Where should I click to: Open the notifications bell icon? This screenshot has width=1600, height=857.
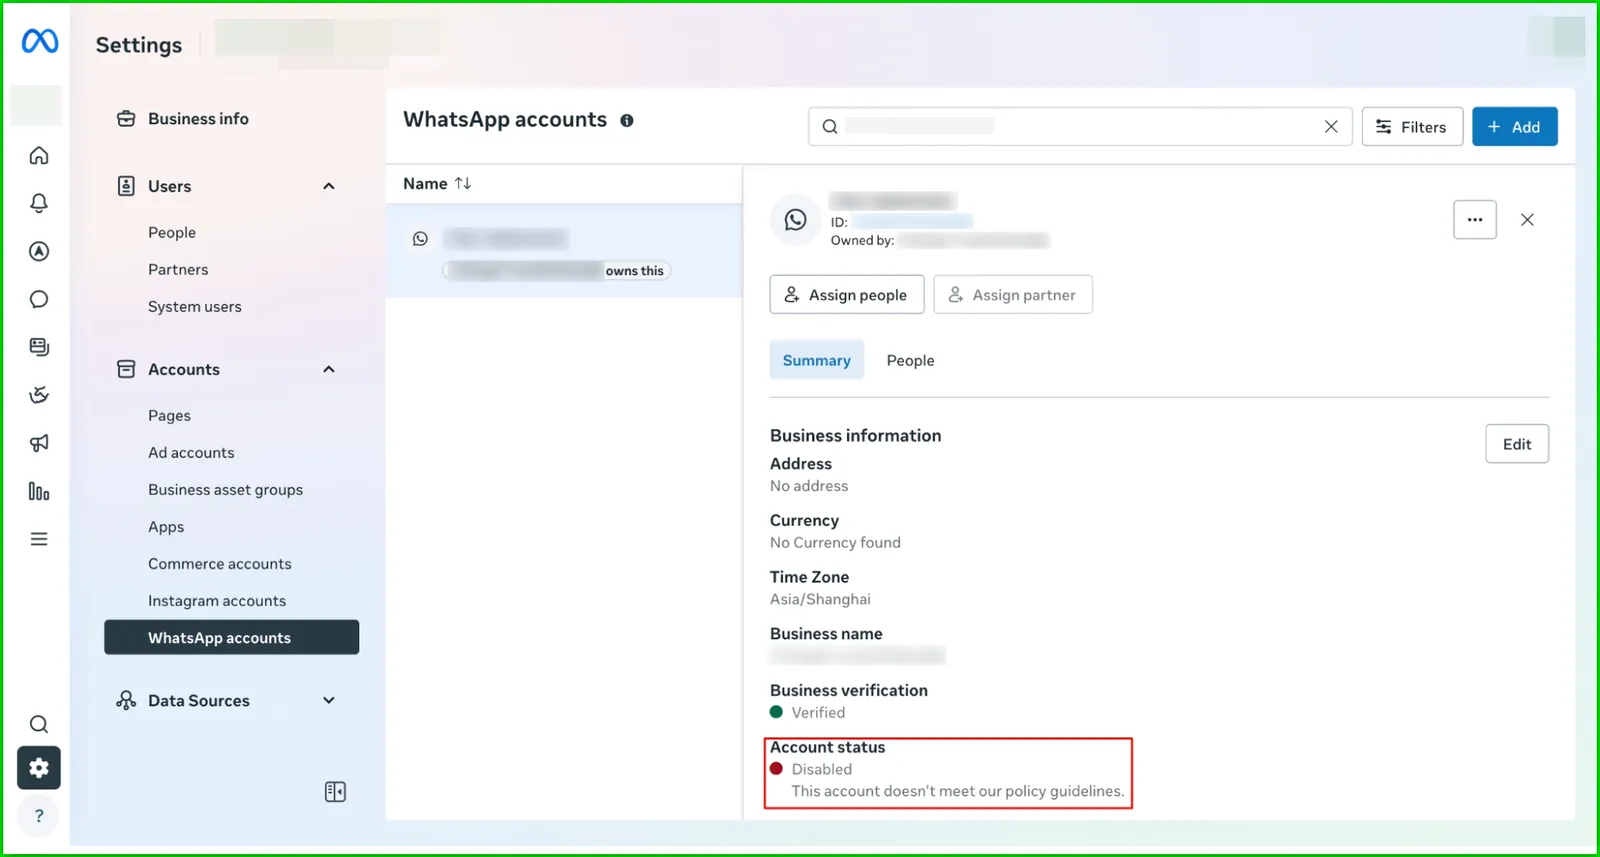(x=39, y=203)
